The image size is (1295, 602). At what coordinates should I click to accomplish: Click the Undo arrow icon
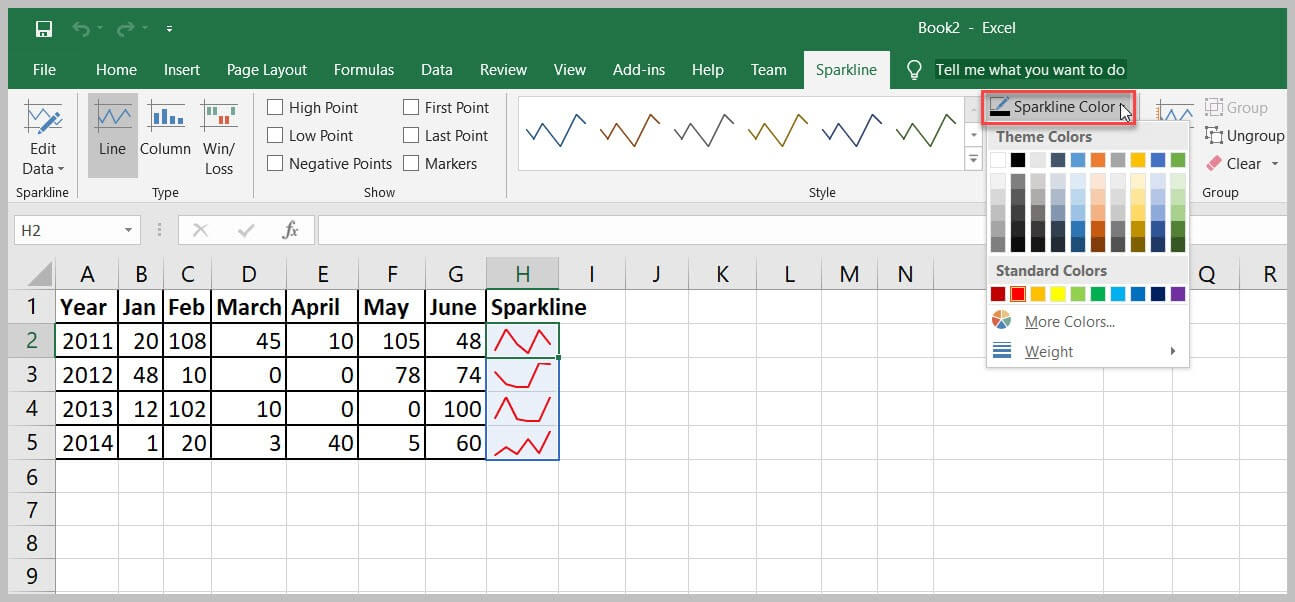click(x=81, y=28)
